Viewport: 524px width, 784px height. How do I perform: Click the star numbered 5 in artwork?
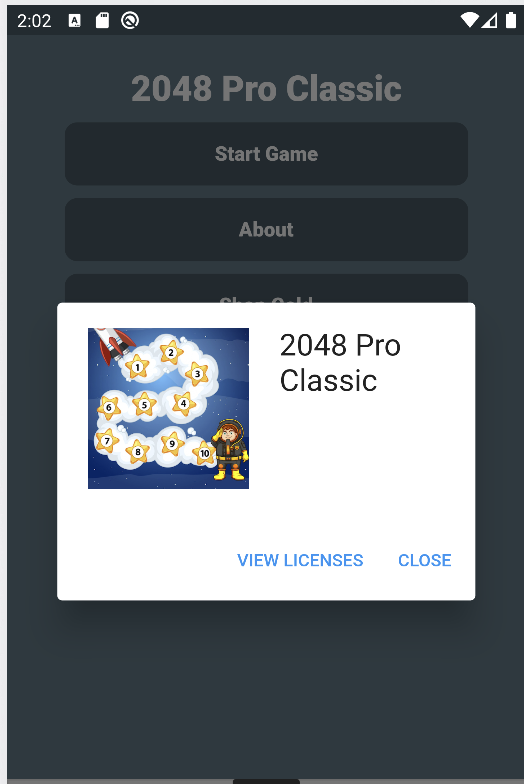(144, 404)
